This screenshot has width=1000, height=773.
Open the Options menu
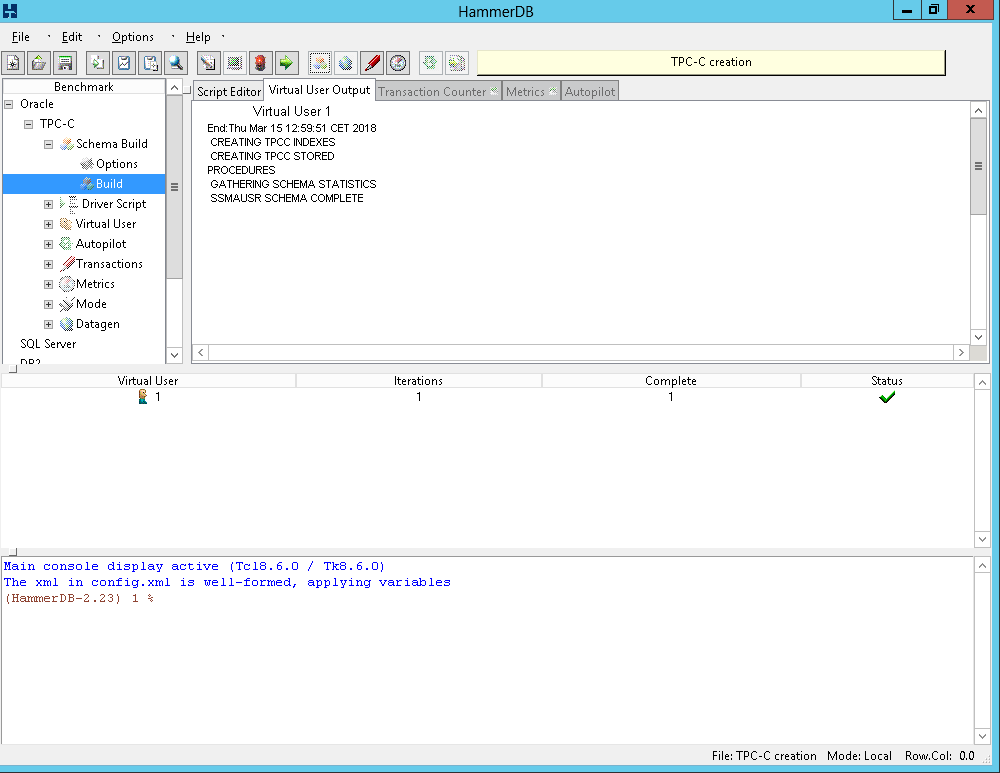click(x=132, y=37)
